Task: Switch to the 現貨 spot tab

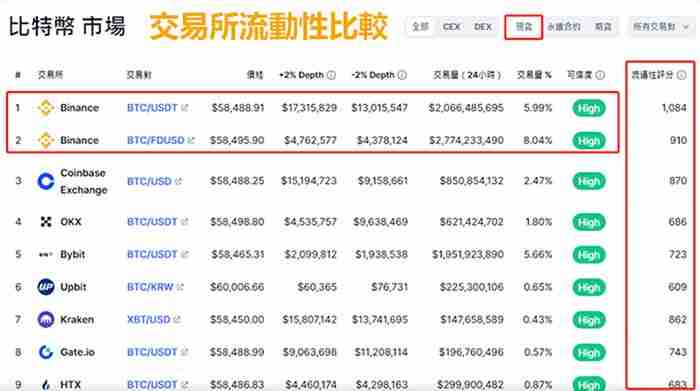Action: tap(524, 27)
